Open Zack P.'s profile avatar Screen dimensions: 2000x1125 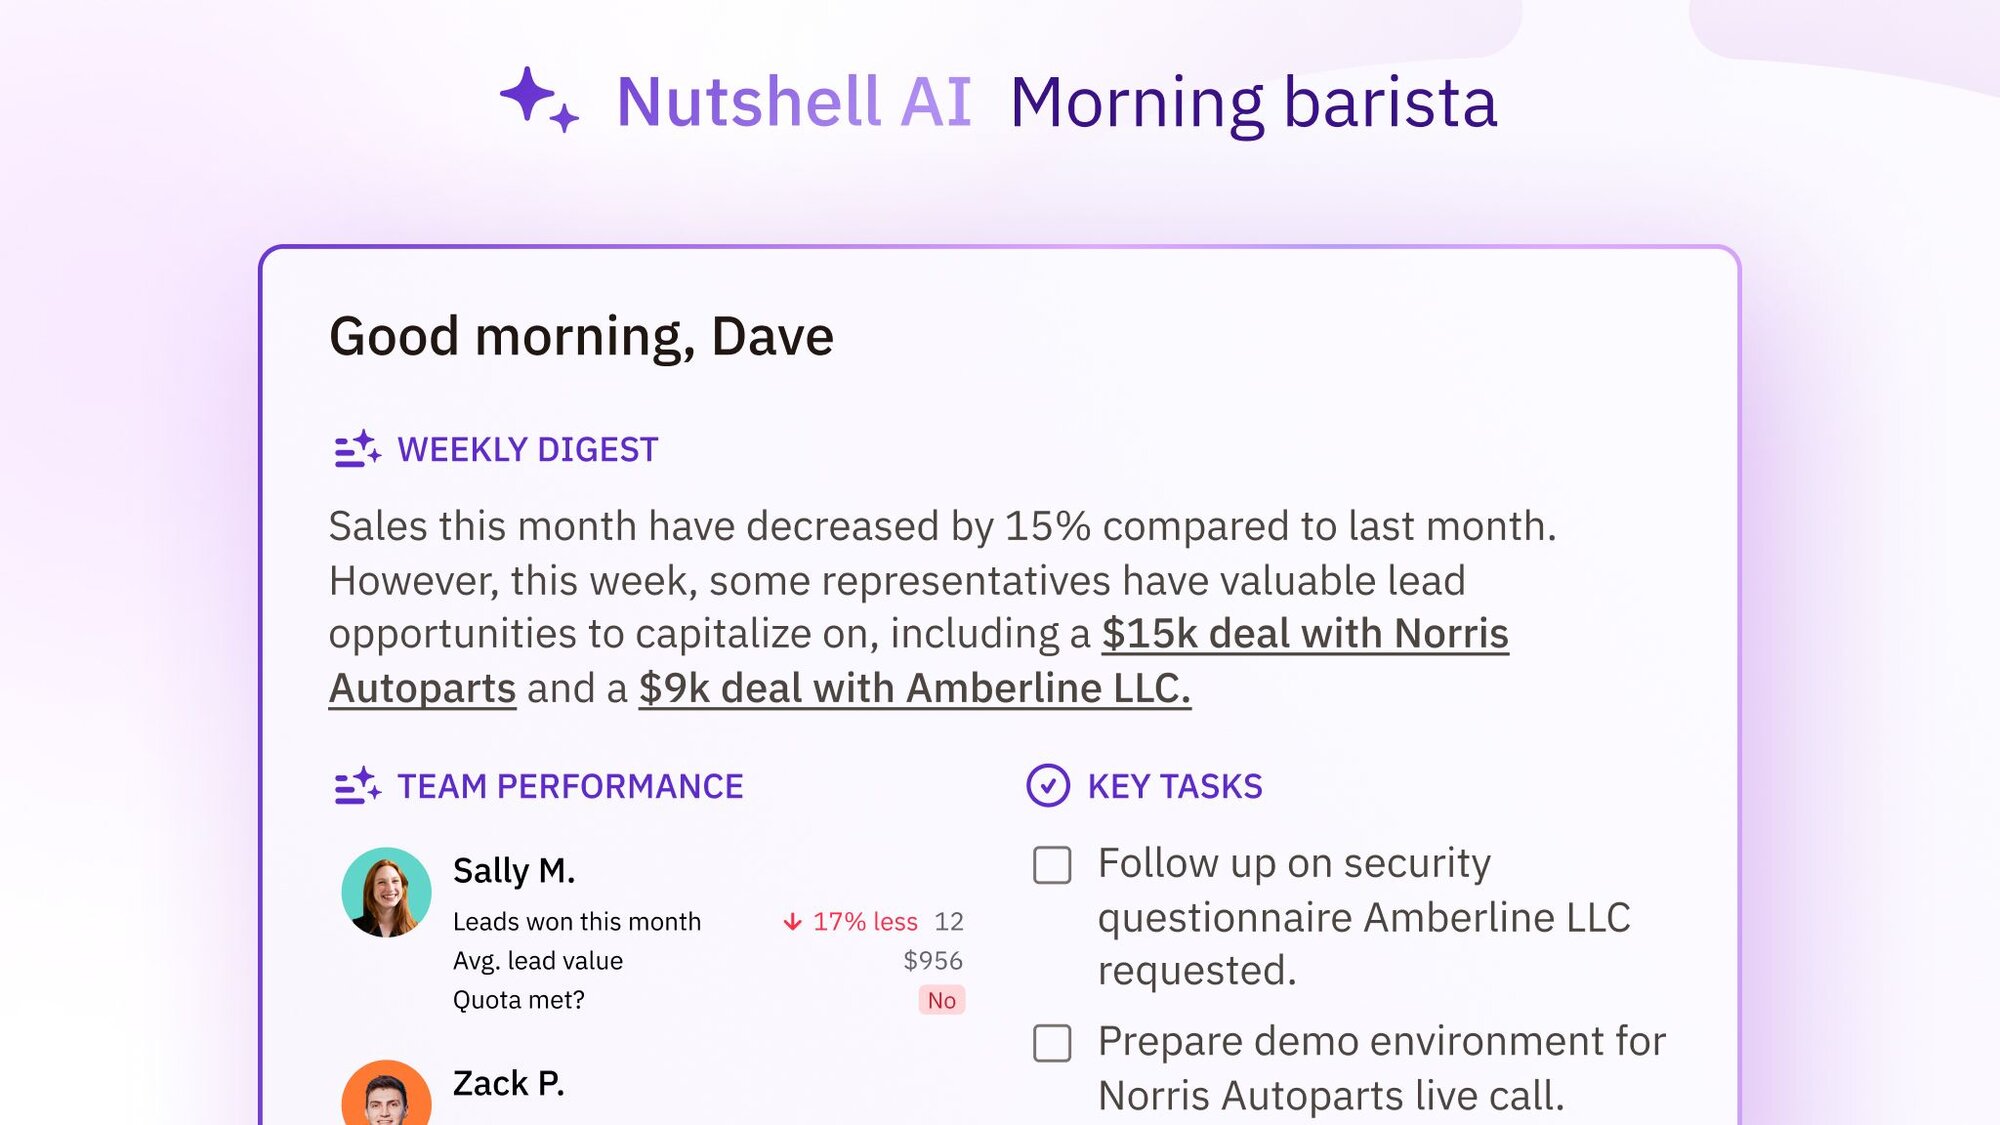click(x=386, y=1096)
